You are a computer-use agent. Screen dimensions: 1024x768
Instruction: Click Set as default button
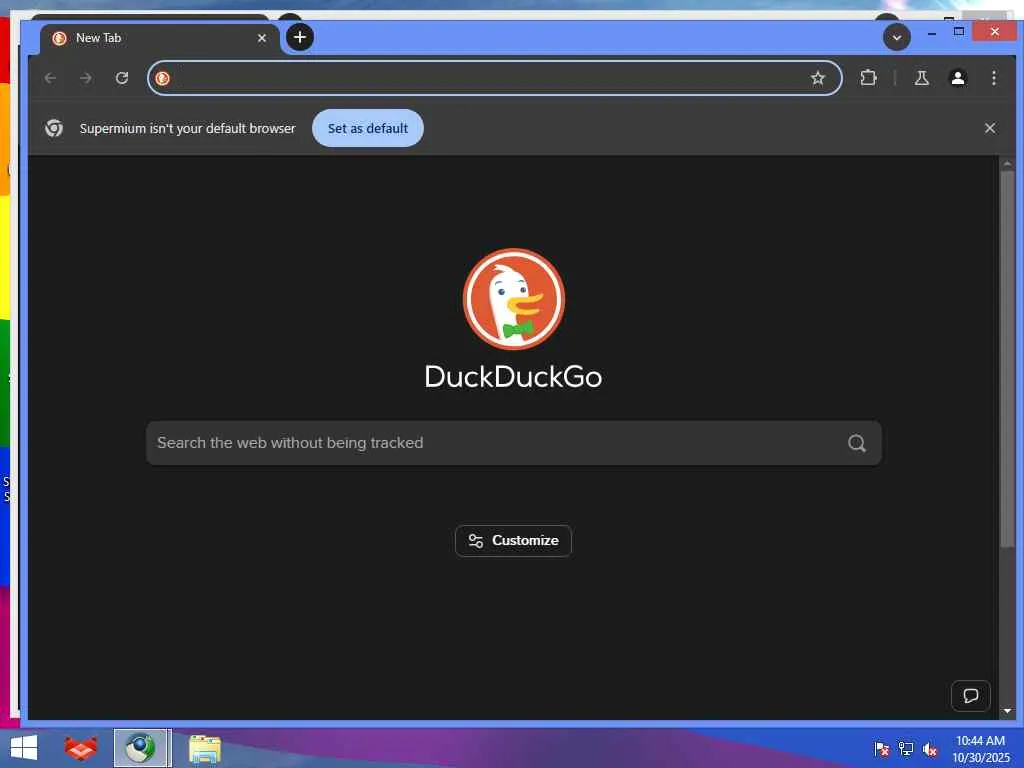click(368, 128)
